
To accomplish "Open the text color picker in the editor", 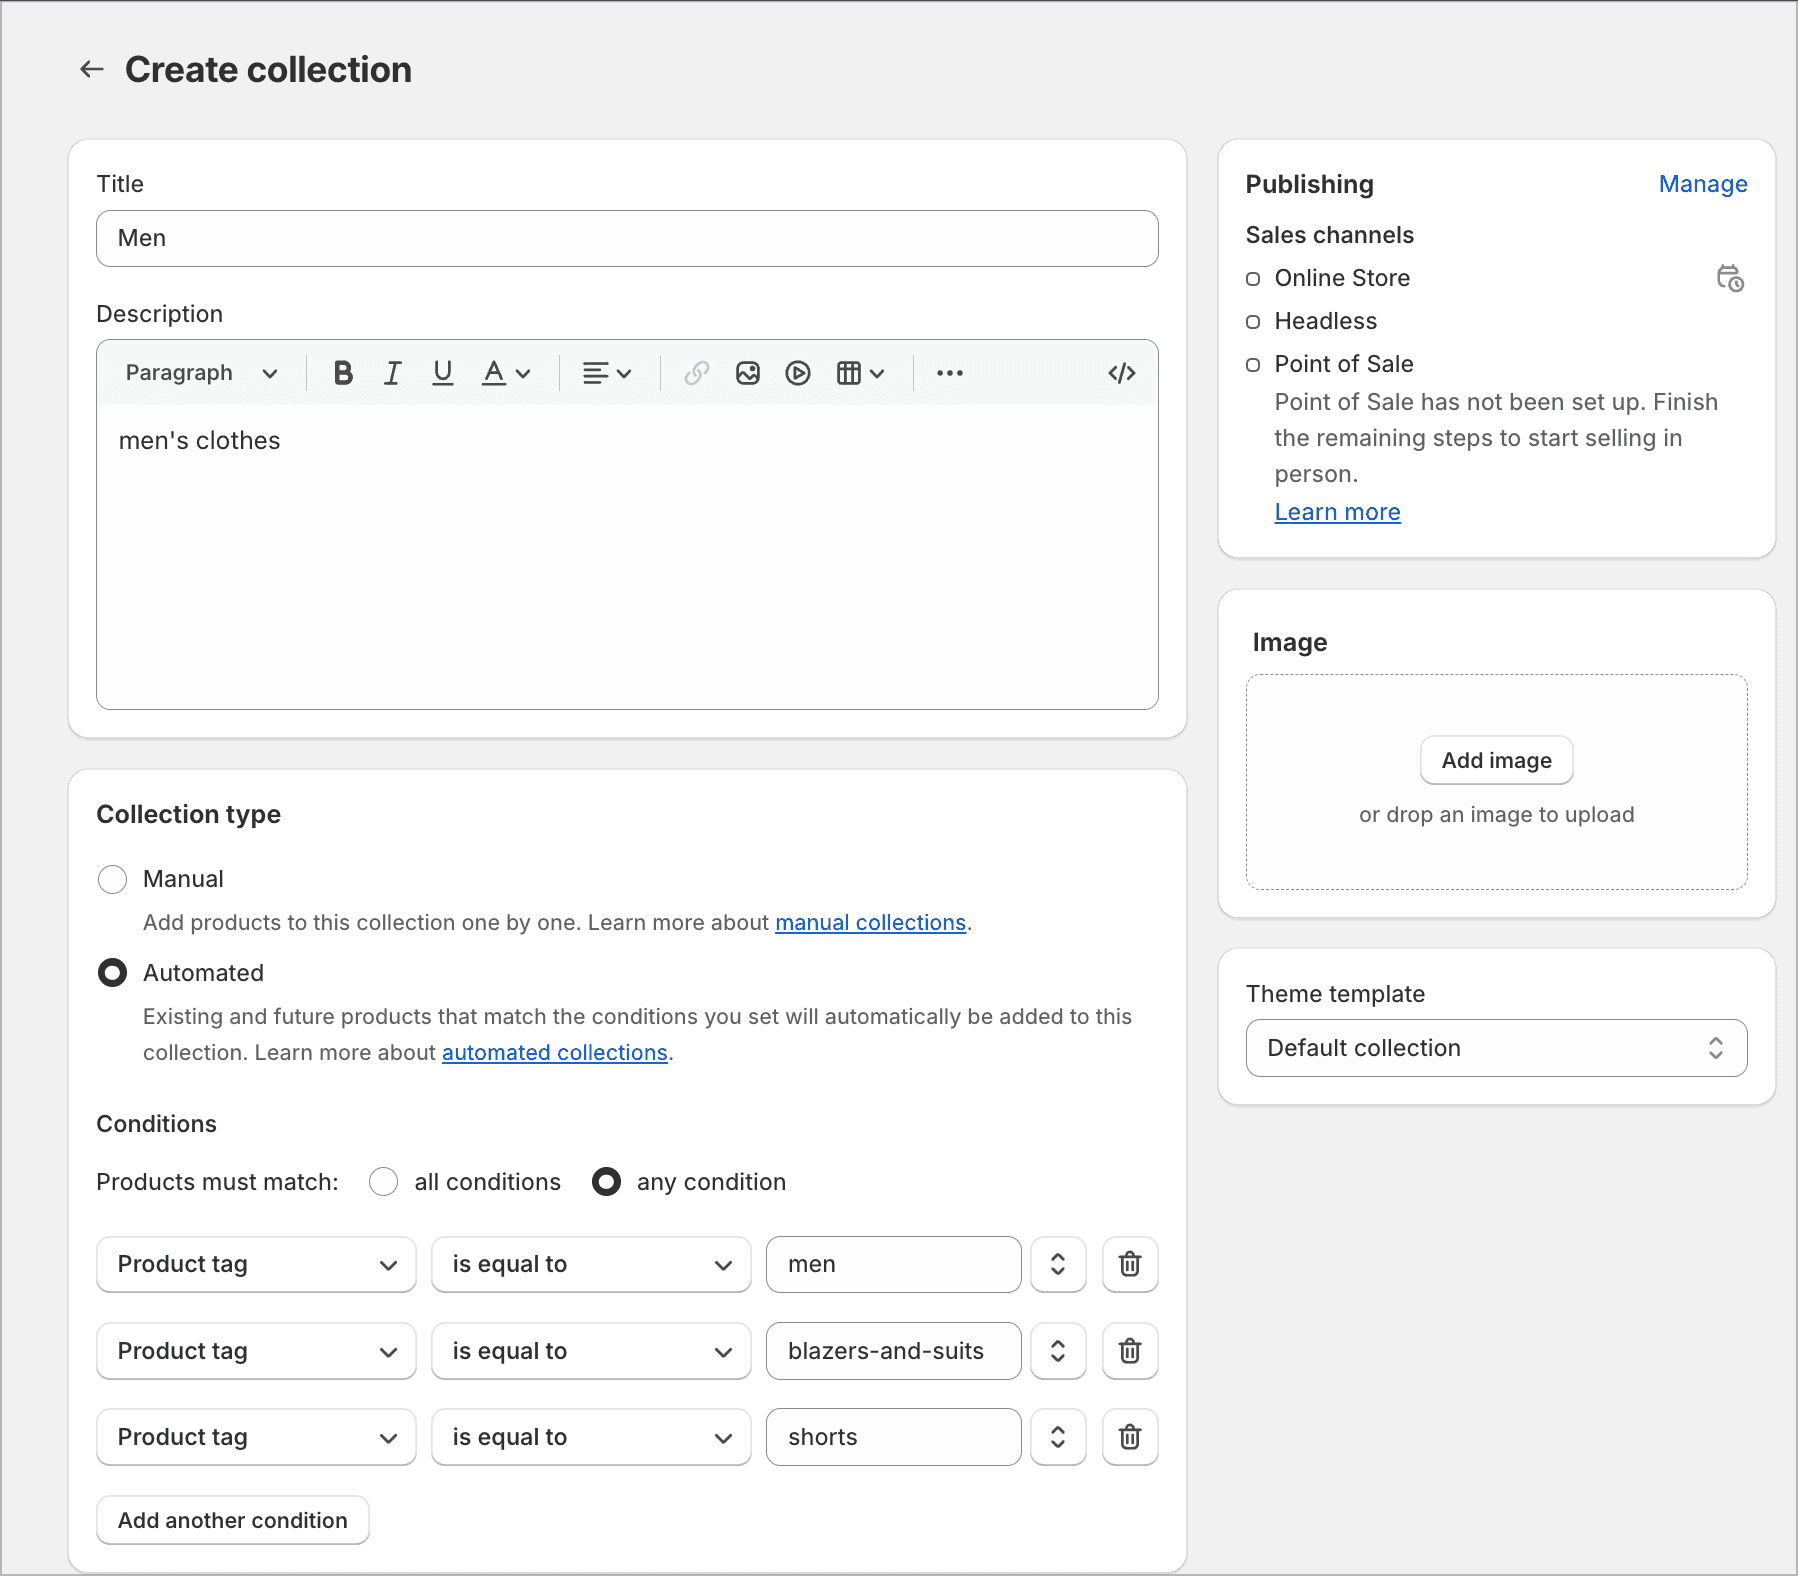I will pos(504,372).
